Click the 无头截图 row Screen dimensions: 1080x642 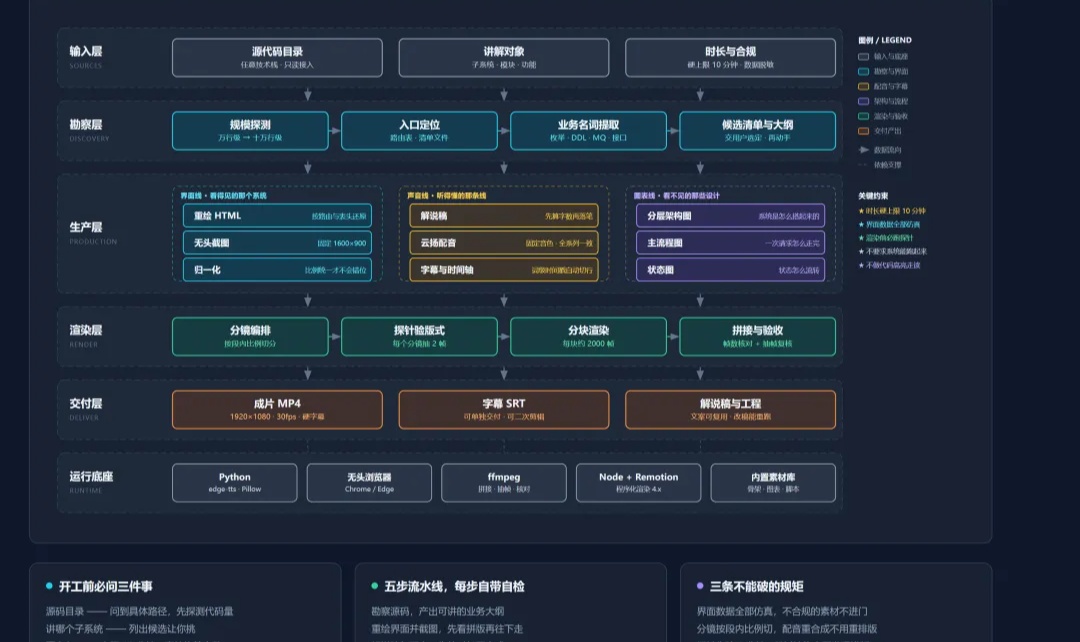pyautogui.click(x=278, y=242)
